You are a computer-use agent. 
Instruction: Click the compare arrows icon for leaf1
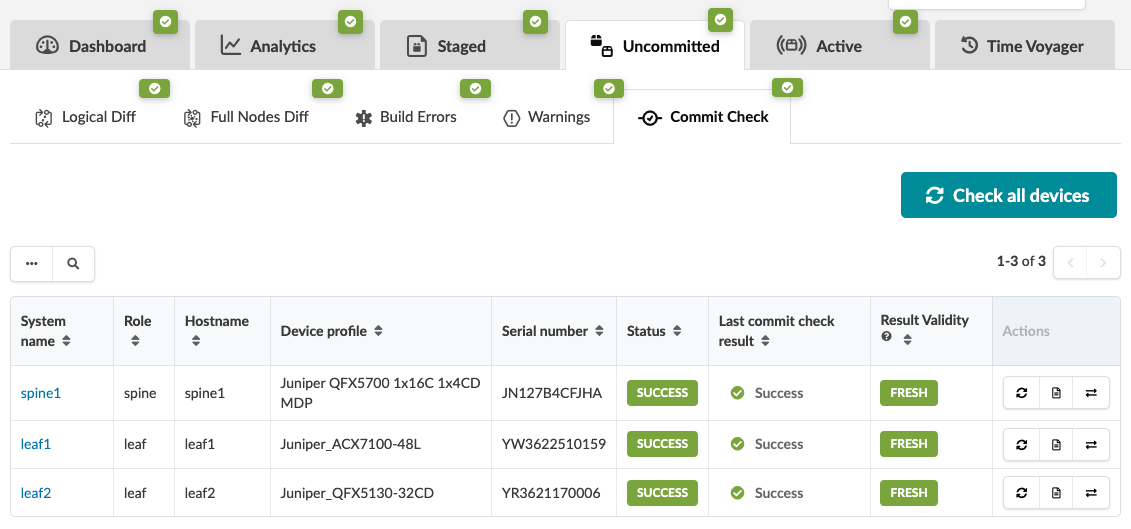pos(1091,444)
